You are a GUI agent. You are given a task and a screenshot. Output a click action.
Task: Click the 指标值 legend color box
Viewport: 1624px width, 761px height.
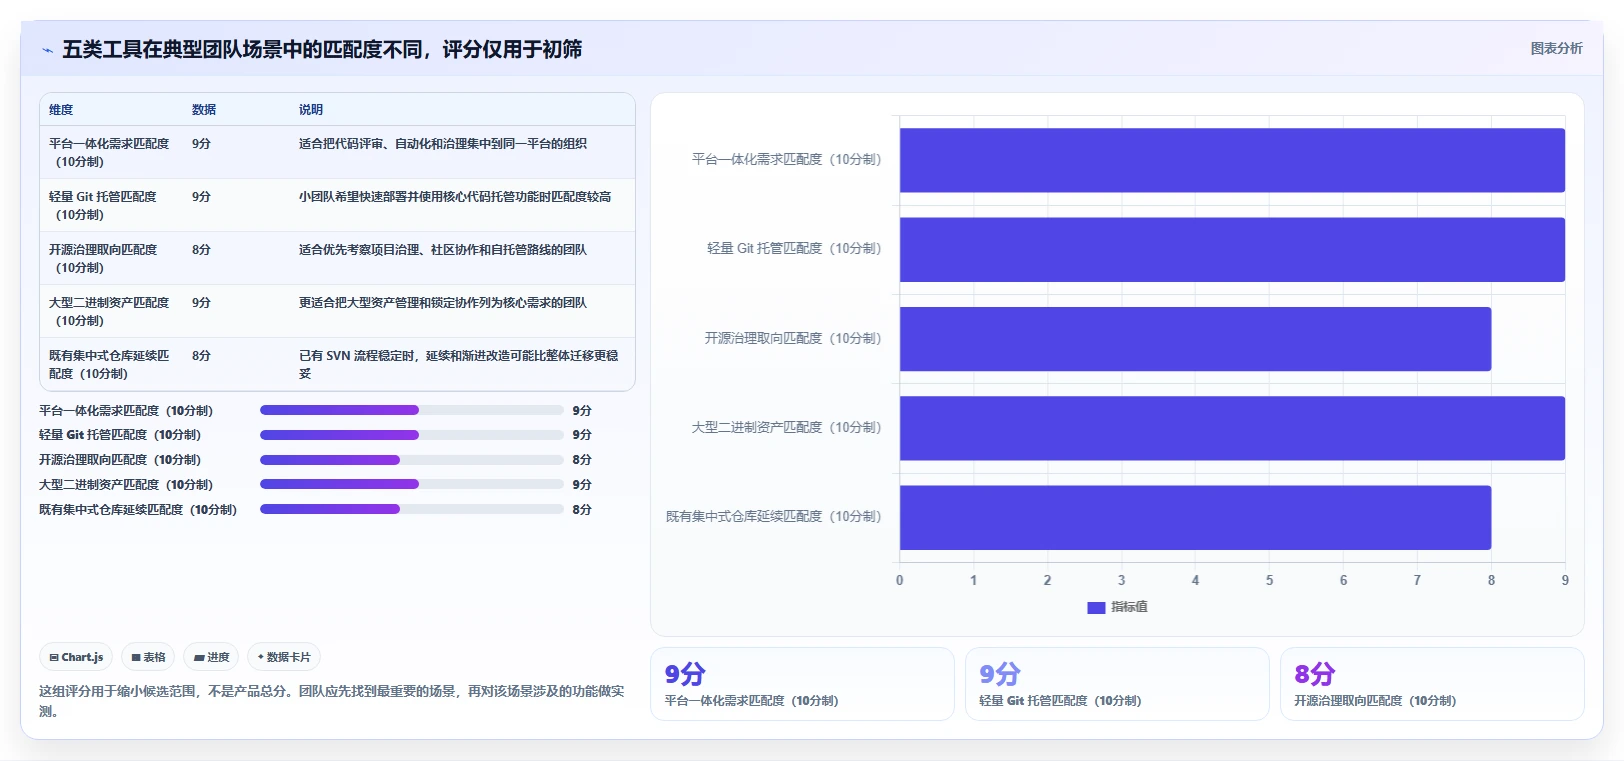pos(1096,607)
